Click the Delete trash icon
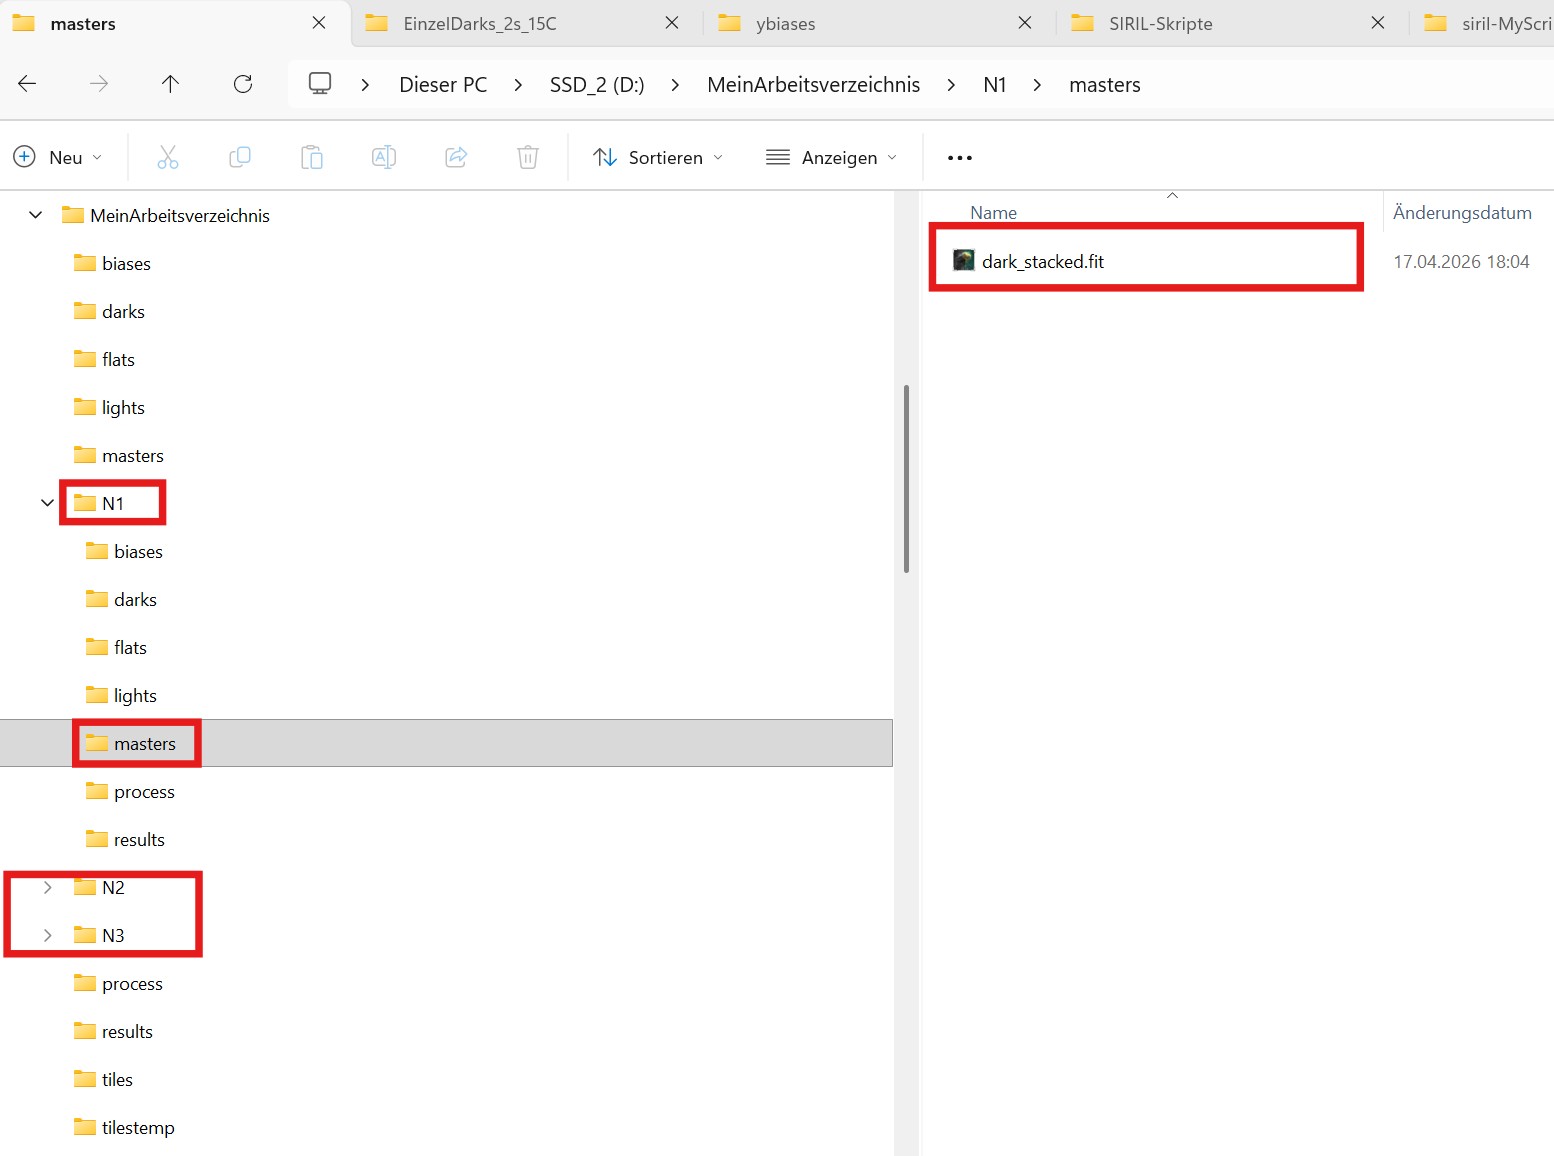 coord(528,157)
